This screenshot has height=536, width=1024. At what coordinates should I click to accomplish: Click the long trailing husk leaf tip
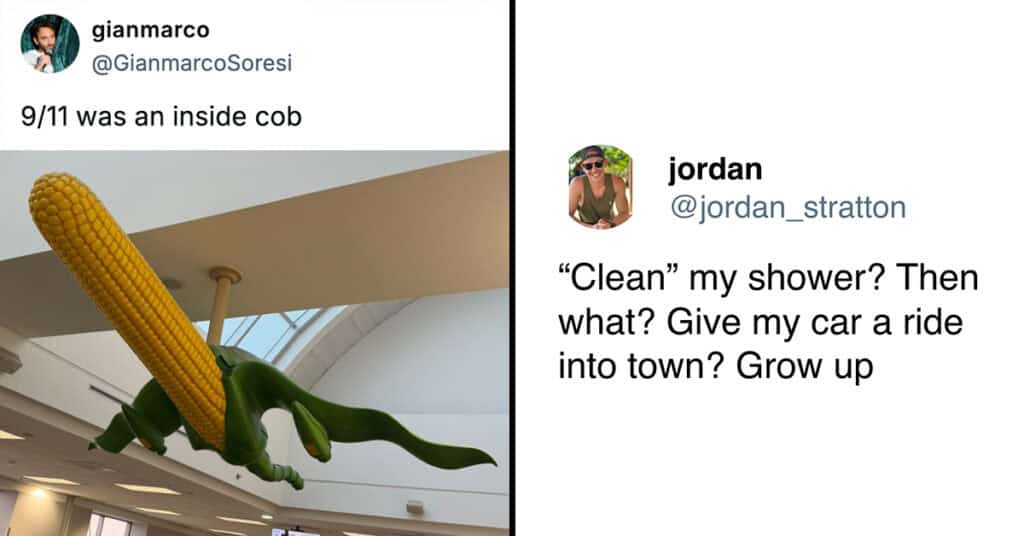[x=457, y=454]
